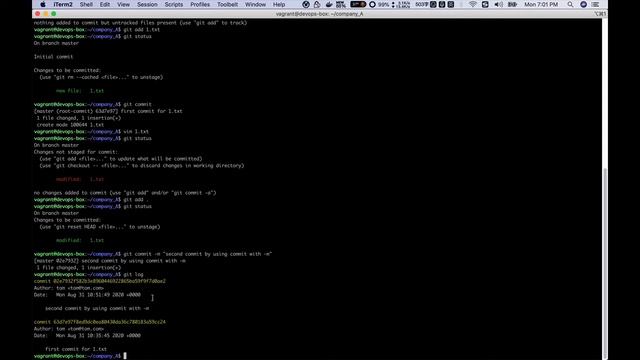
Task: Click the 'git add 1.txt' command
Action: click(x=142, y=29)
